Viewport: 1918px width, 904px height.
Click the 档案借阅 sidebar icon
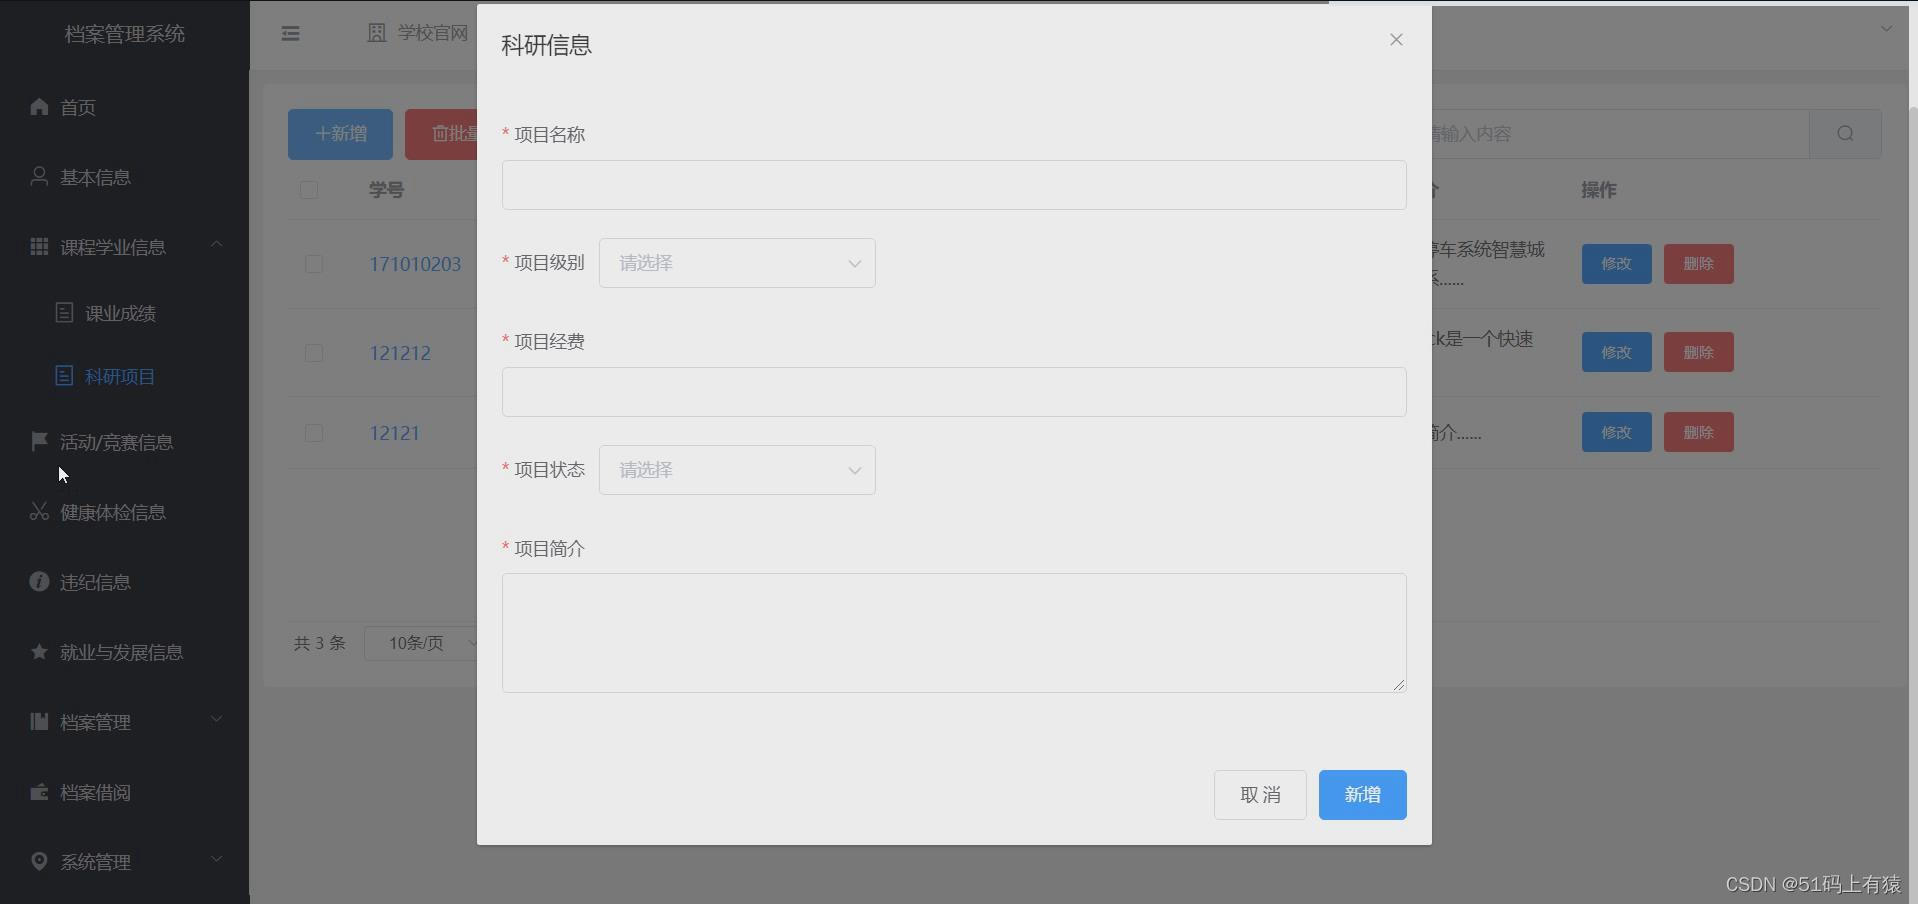pos(39,792)
